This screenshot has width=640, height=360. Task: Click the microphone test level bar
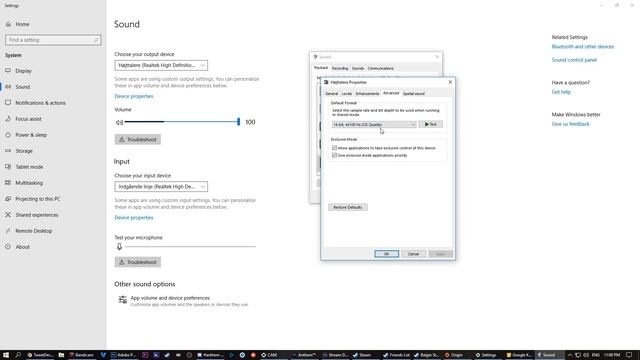(191, 247)
